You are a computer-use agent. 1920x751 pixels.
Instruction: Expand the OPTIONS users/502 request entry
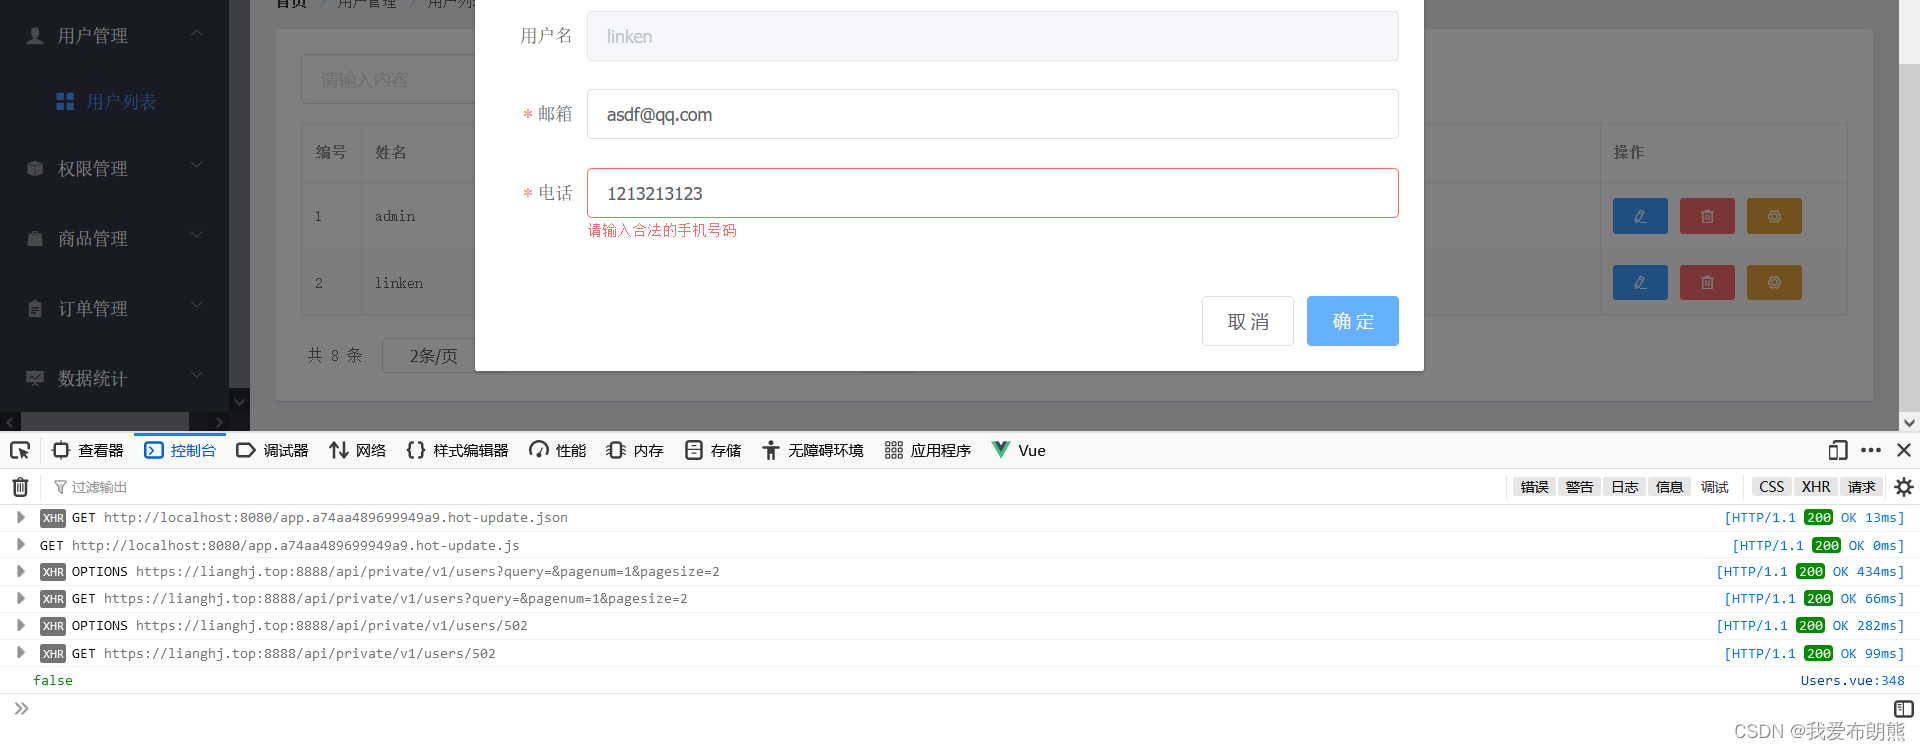(x=20, y=625)
